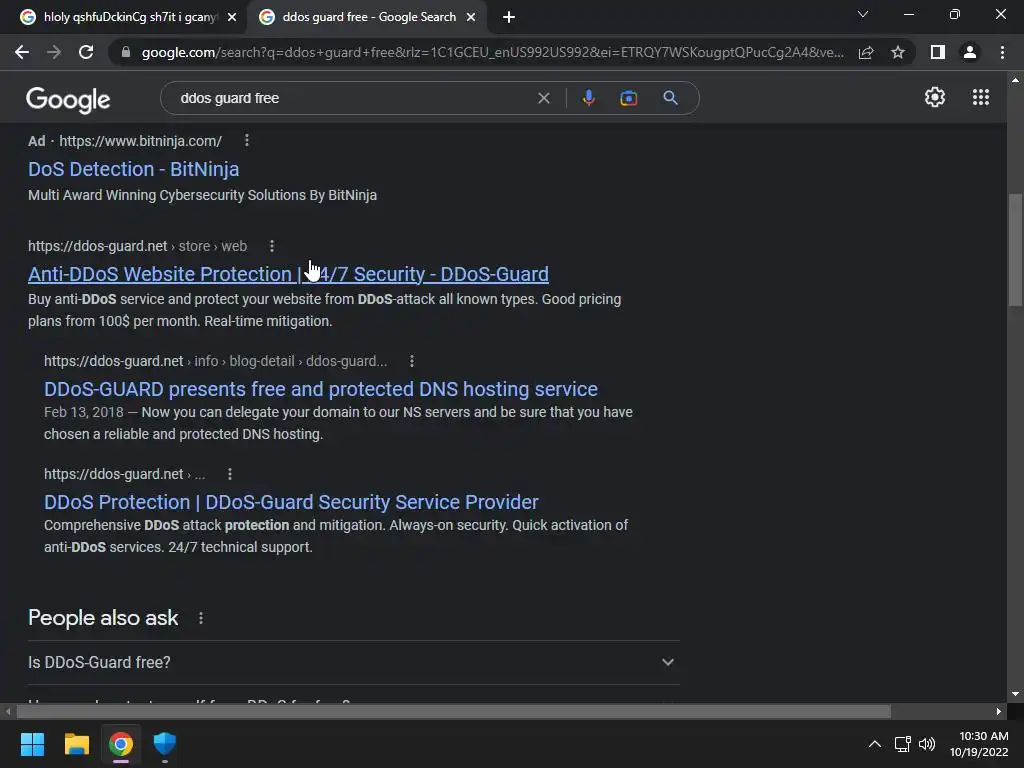Open Google quick settings gear
Screen dimensions: 1024x768
coord(935,97)
